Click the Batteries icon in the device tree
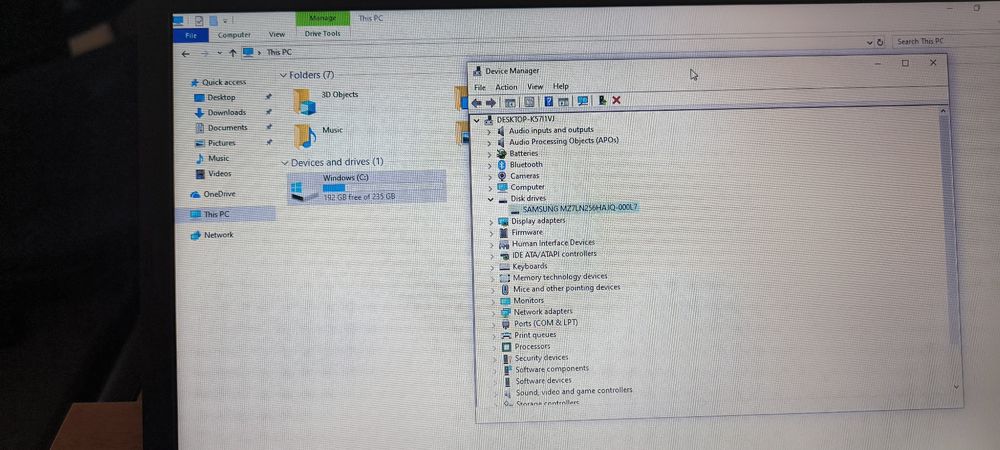1000x450 pixels. click(501, 154)
